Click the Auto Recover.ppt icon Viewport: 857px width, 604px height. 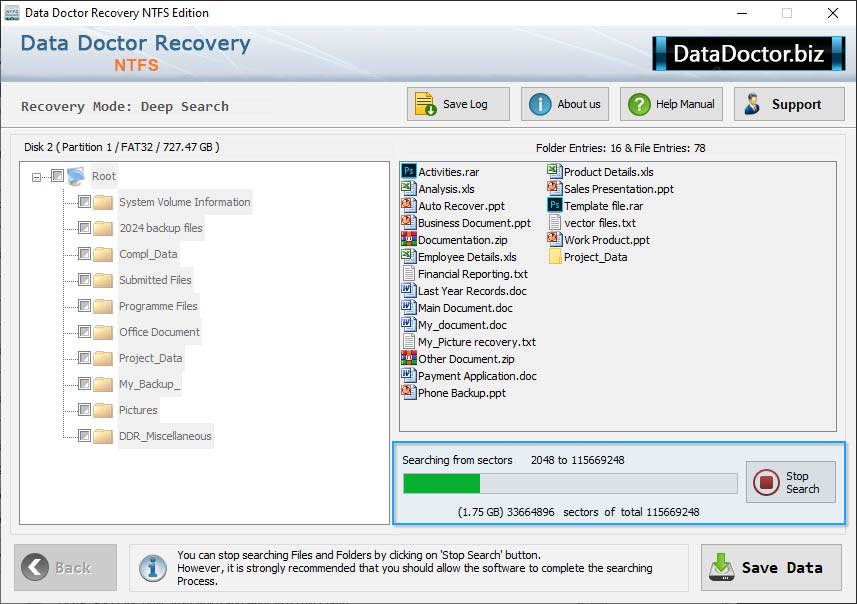tap(408, 205)
